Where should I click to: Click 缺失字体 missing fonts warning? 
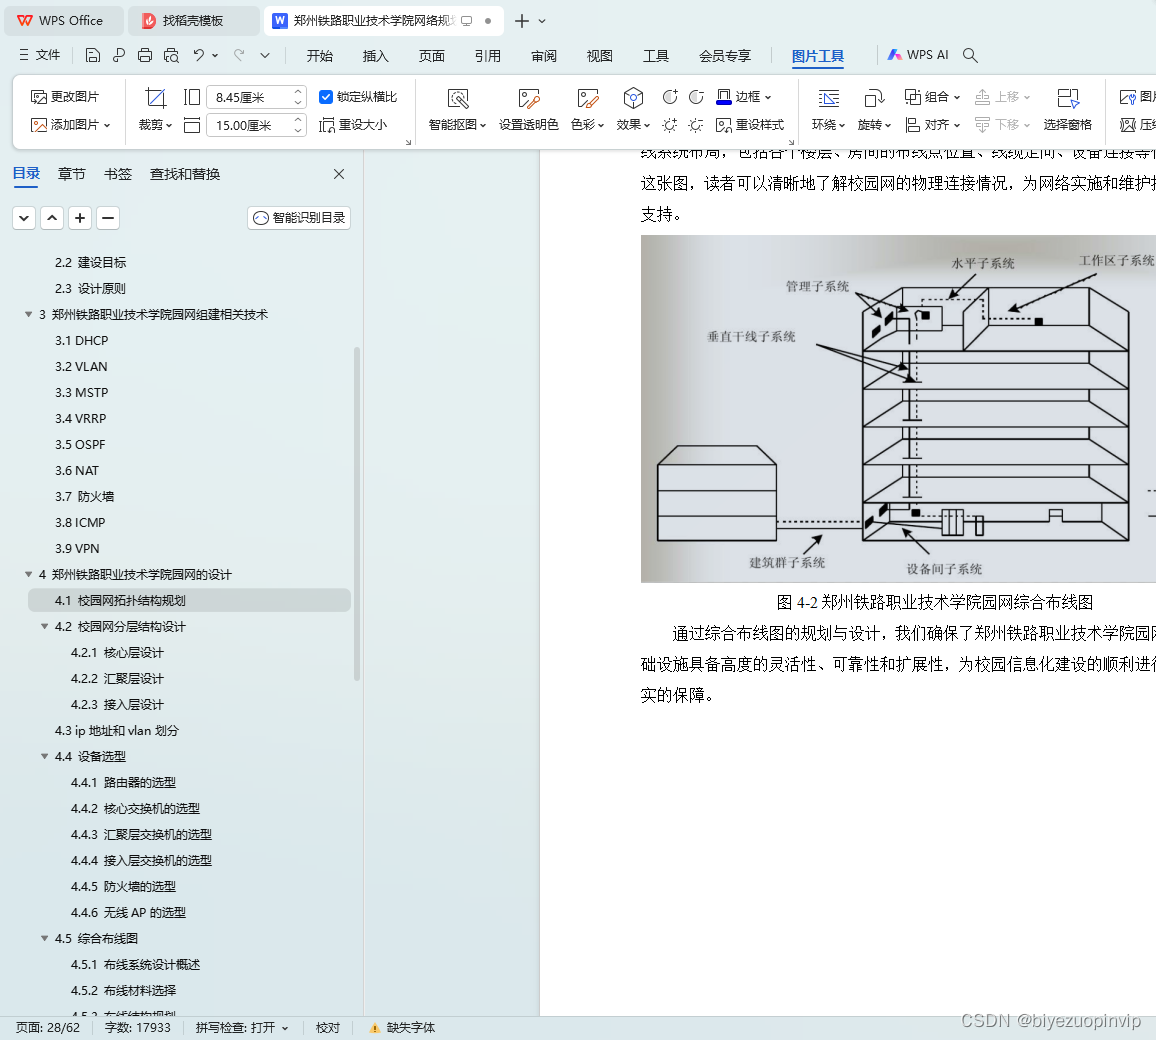click(x=402, y=1027)
